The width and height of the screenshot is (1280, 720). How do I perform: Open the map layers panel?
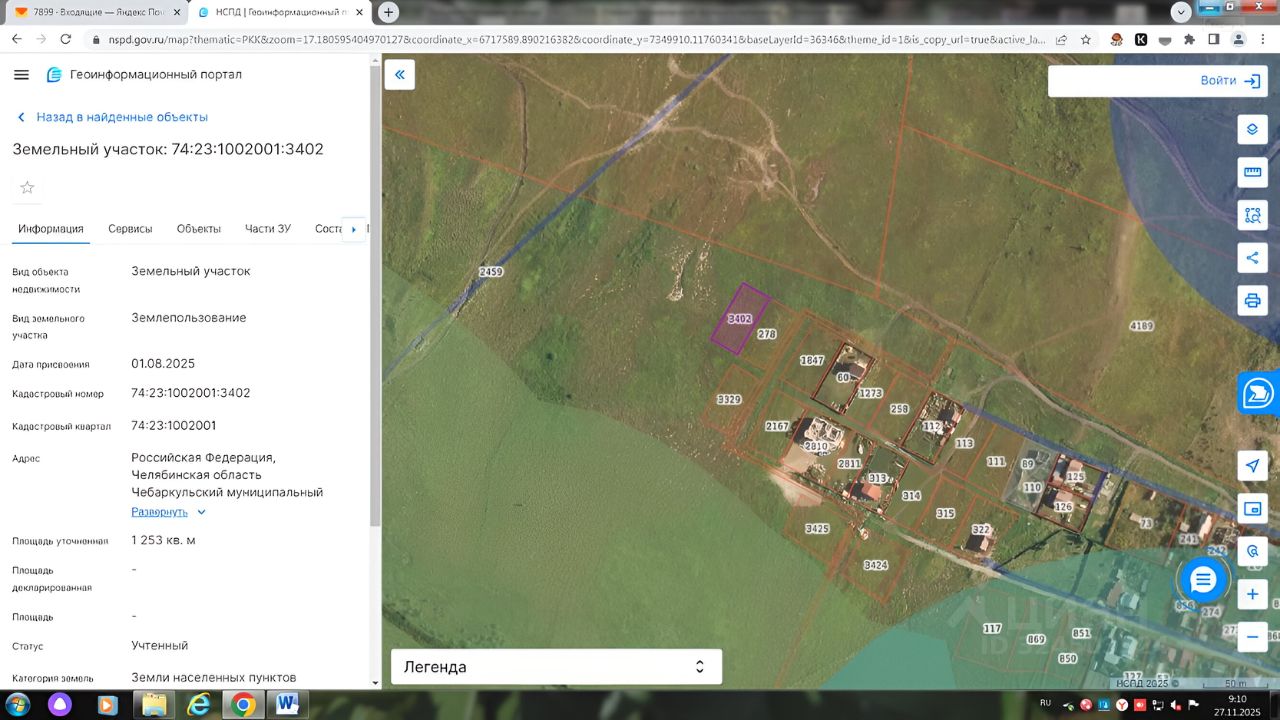(1252, 130)
